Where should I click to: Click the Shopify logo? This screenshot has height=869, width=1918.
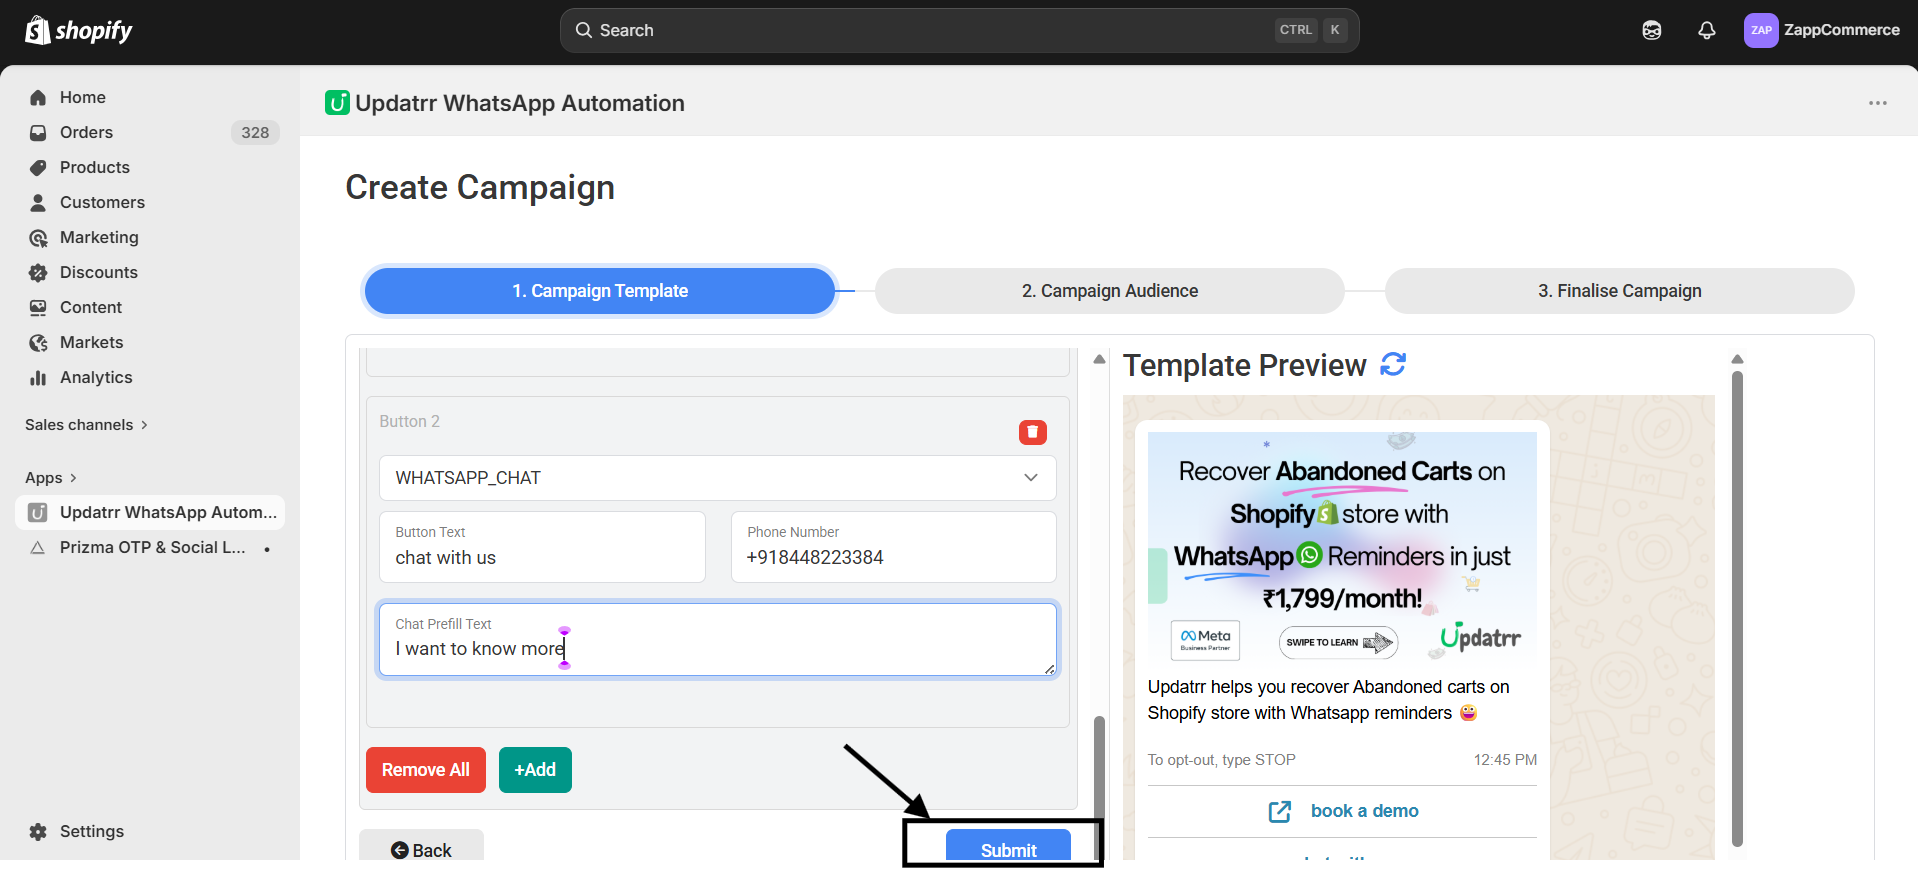pos(79,30)
